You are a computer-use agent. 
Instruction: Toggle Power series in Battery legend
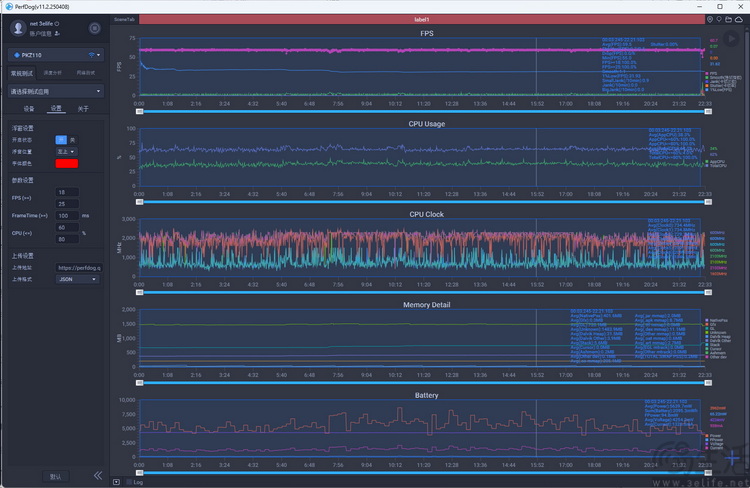tap(713, 436)
